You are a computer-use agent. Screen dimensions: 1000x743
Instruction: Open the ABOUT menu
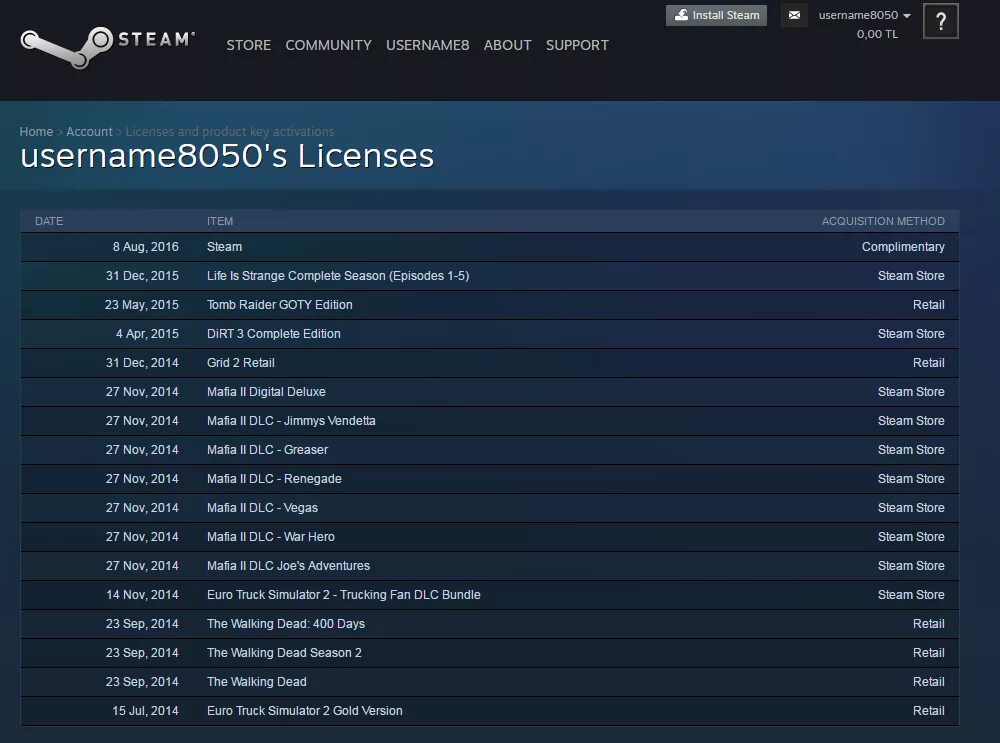pyautogui.click(x=507, y=45)
